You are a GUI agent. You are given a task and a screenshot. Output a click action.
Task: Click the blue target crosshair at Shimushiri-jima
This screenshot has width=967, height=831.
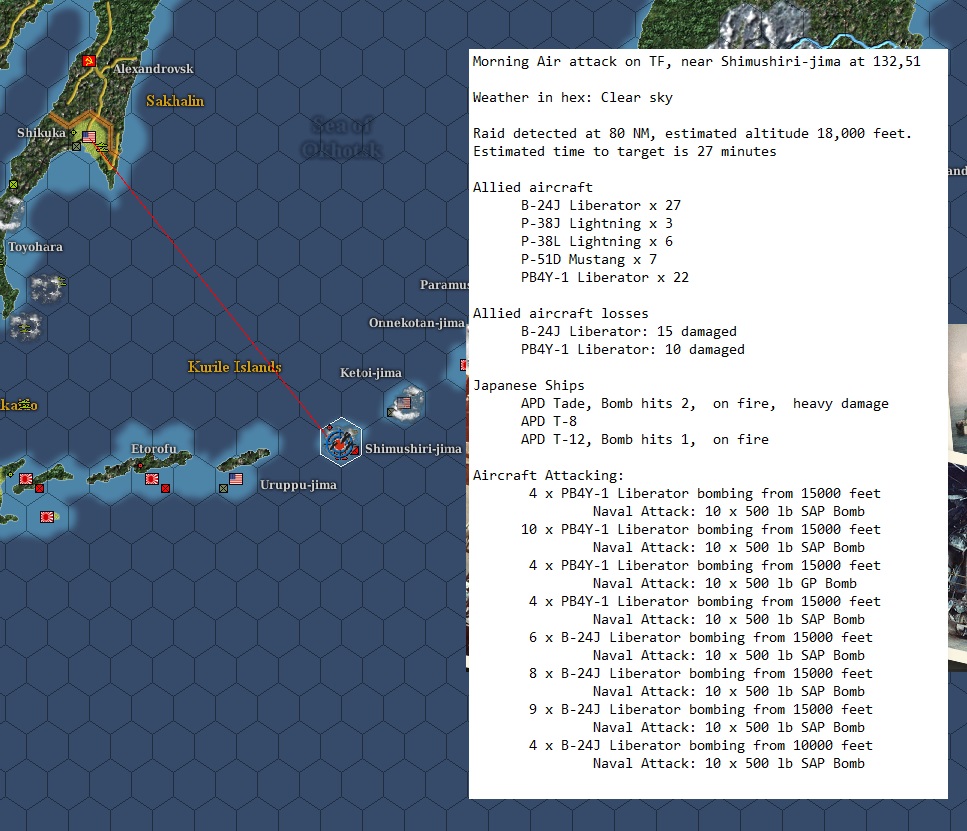point(339,442)
